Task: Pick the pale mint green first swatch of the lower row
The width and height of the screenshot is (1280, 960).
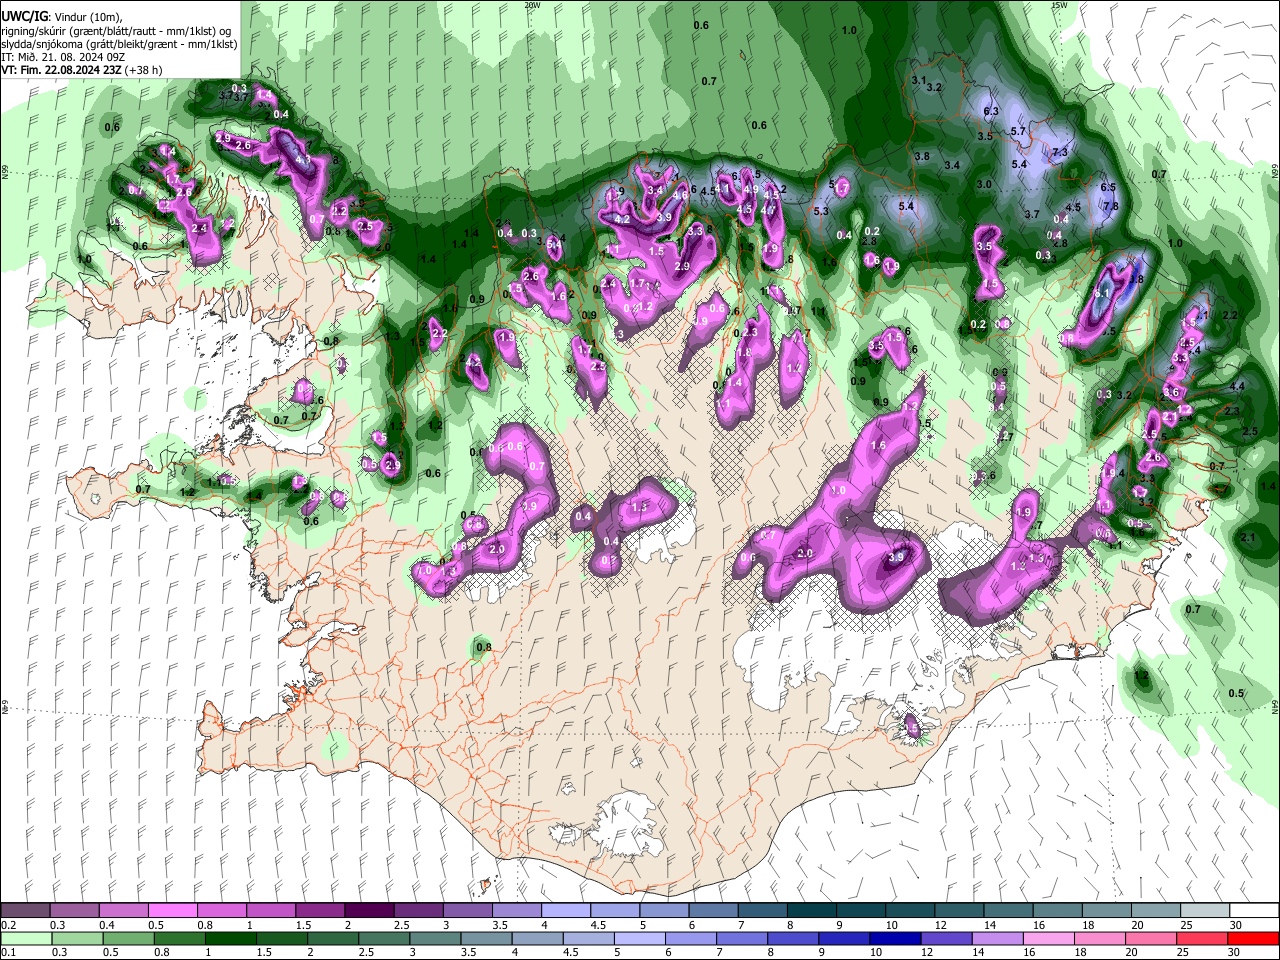Action: 26,938
